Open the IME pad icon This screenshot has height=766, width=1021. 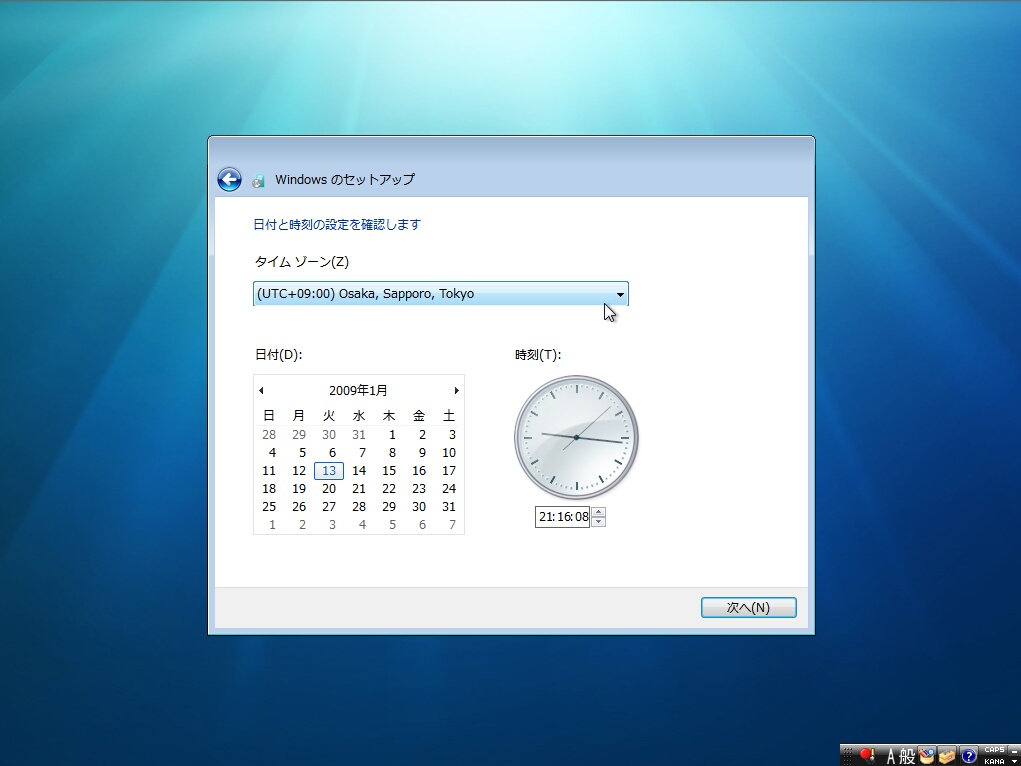927,756
